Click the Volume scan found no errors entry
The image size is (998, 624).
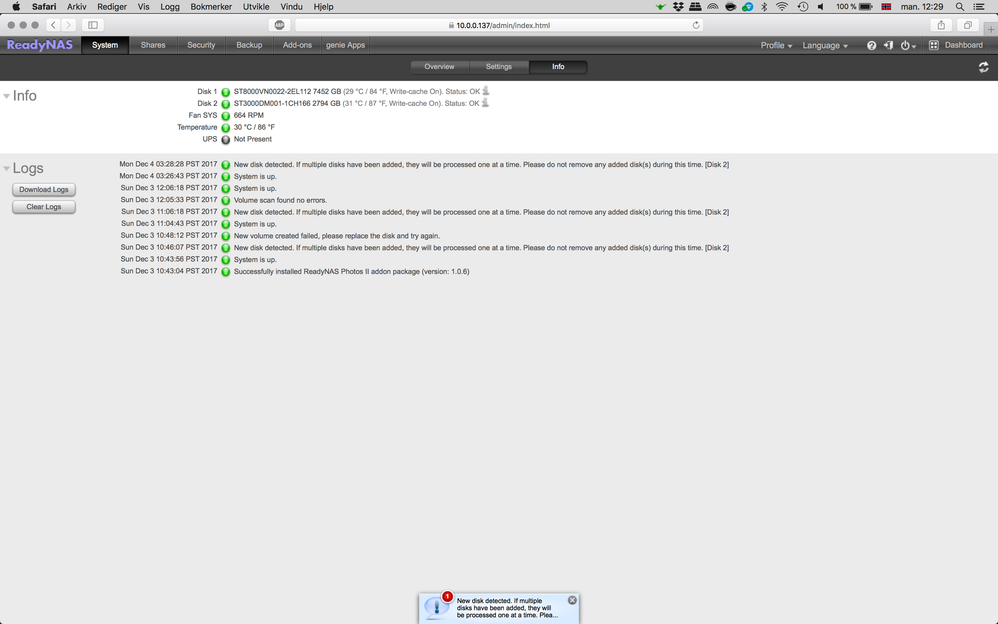(x=280, y=200)
